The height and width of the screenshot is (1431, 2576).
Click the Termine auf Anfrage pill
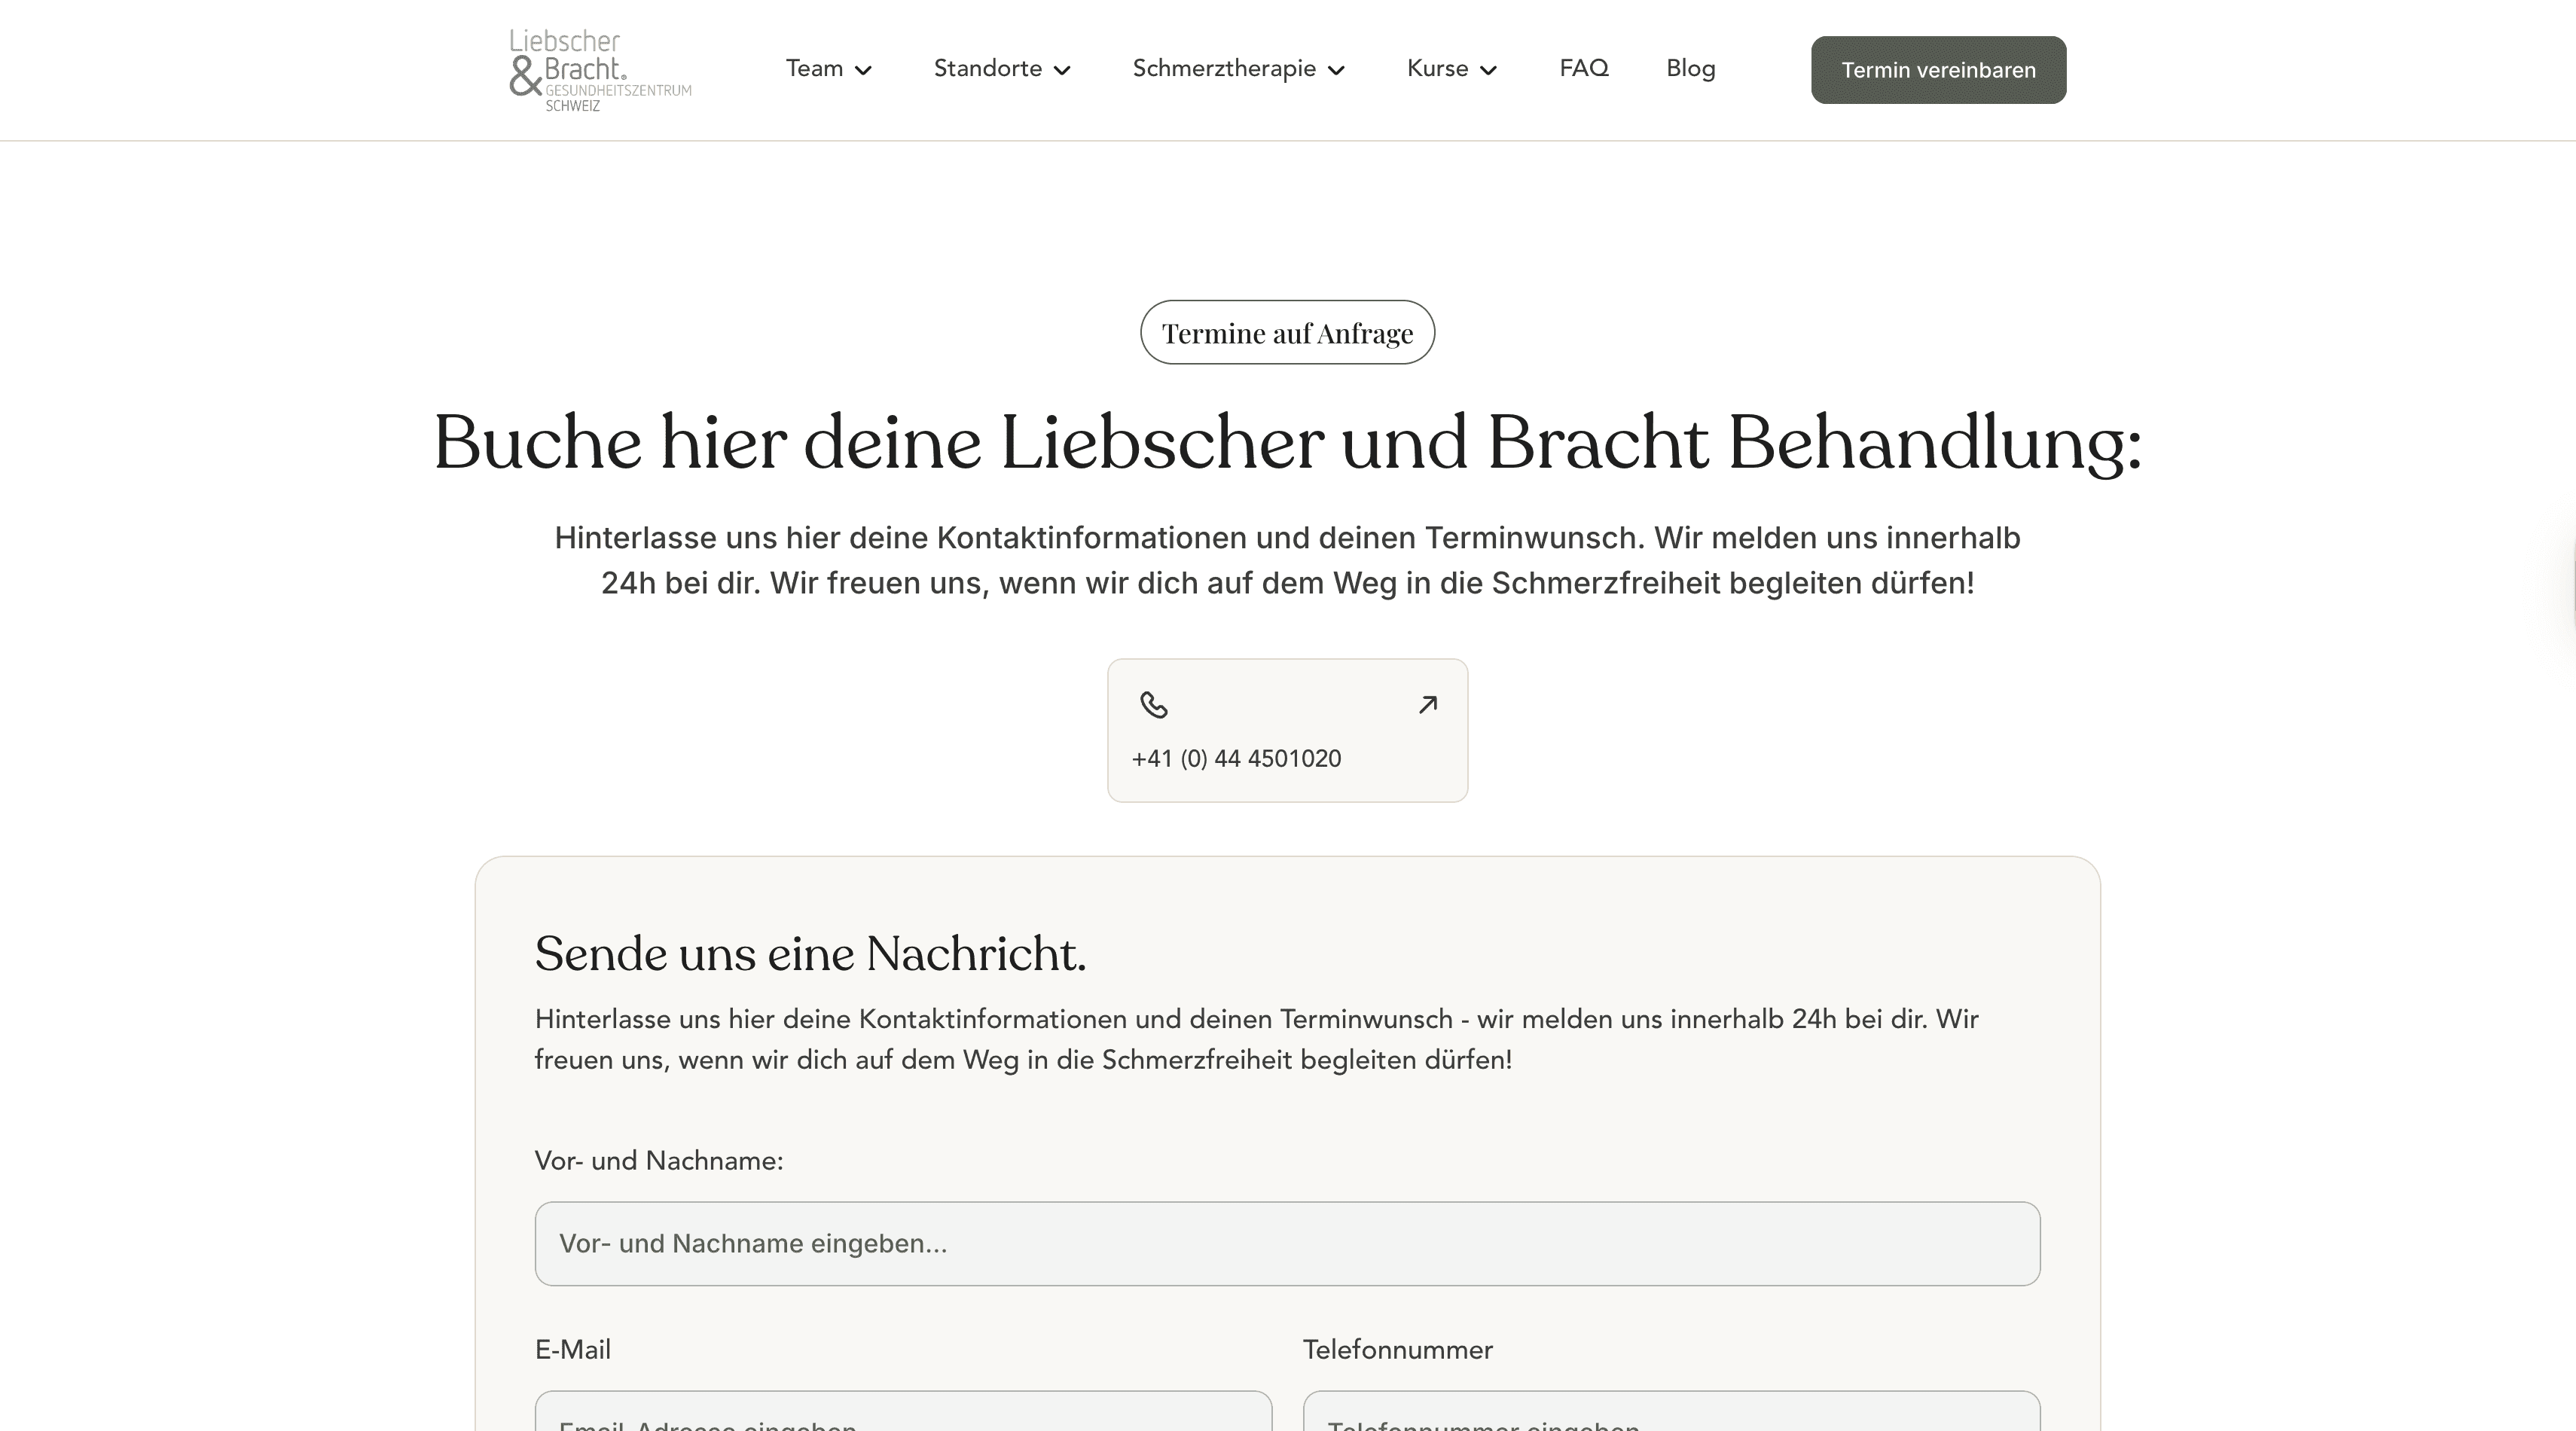tap(1287, 333)
